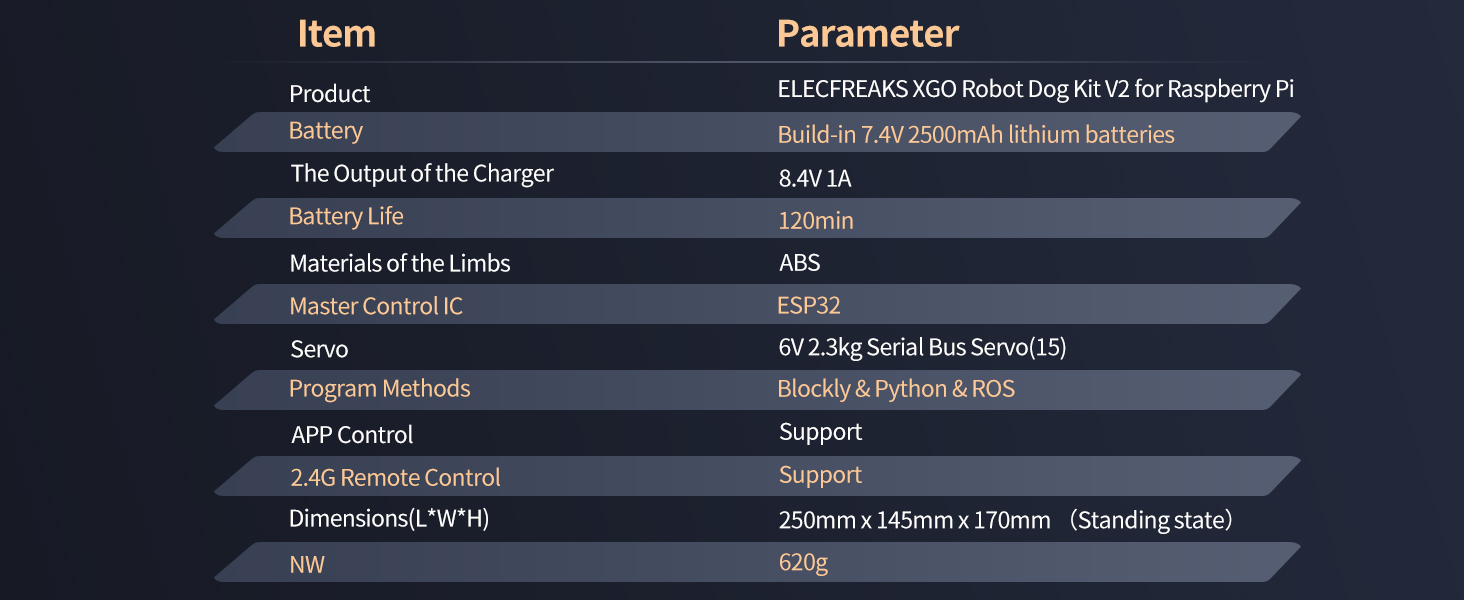This screenshot has width=1464, height=600.
Task: Select the "Master Control IC" label
Action: [376, 307]
